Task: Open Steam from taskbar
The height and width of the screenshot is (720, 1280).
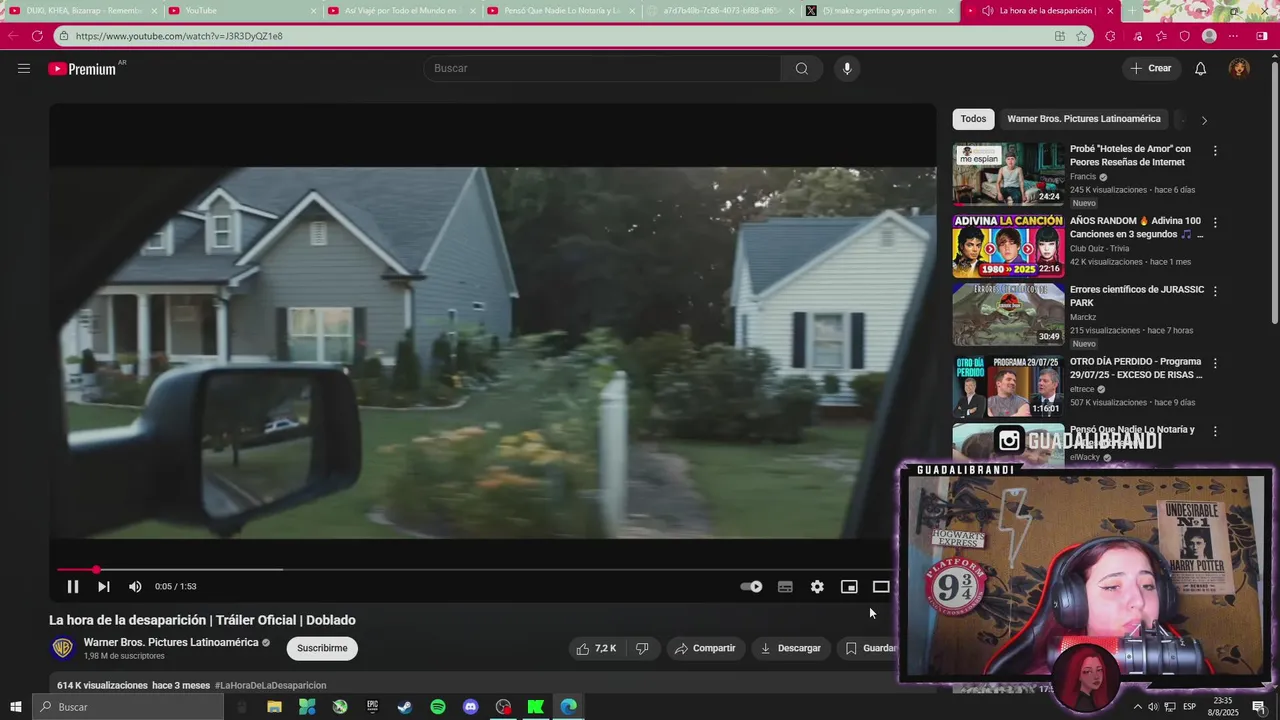Action: click(405, 707)
